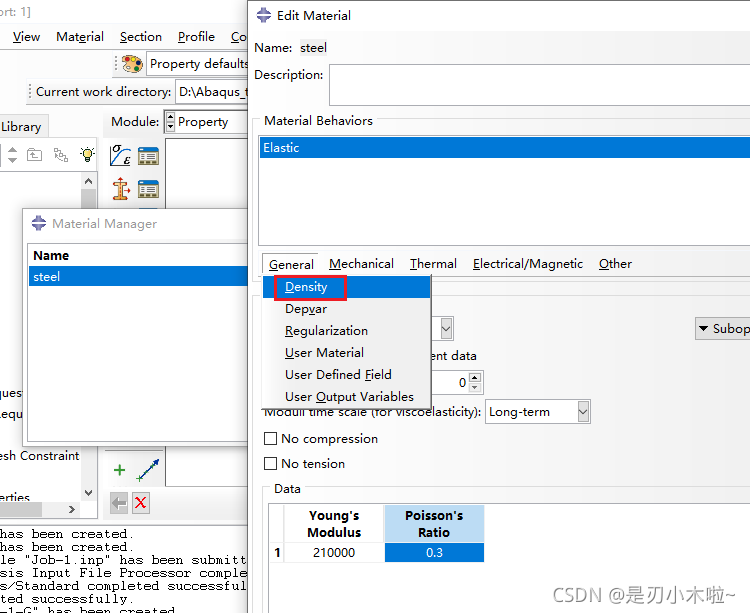Click the Create Section beam icon
Viewport: 750px width, 613px height.
coord(121,189)
